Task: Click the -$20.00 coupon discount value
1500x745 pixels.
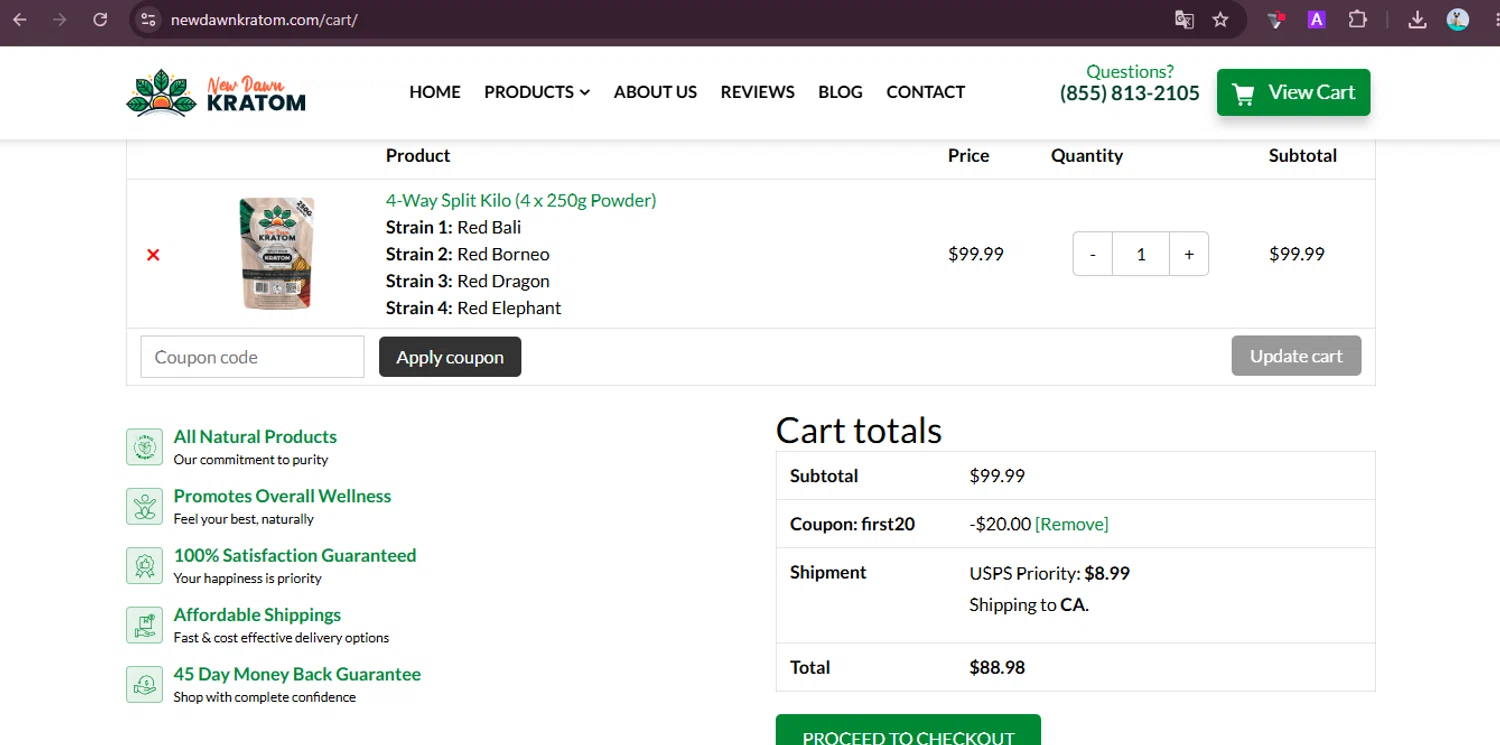Action: click(x=1000, y=524)
